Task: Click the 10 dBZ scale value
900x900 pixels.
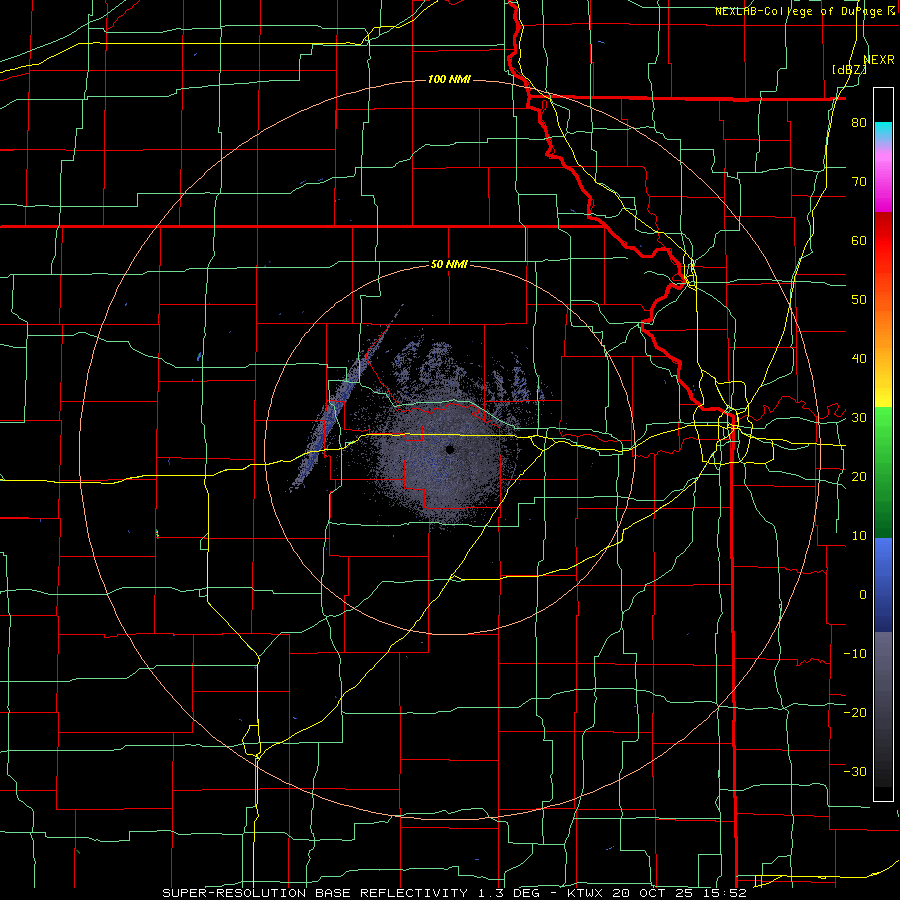Action: click(x=859, y=536)
